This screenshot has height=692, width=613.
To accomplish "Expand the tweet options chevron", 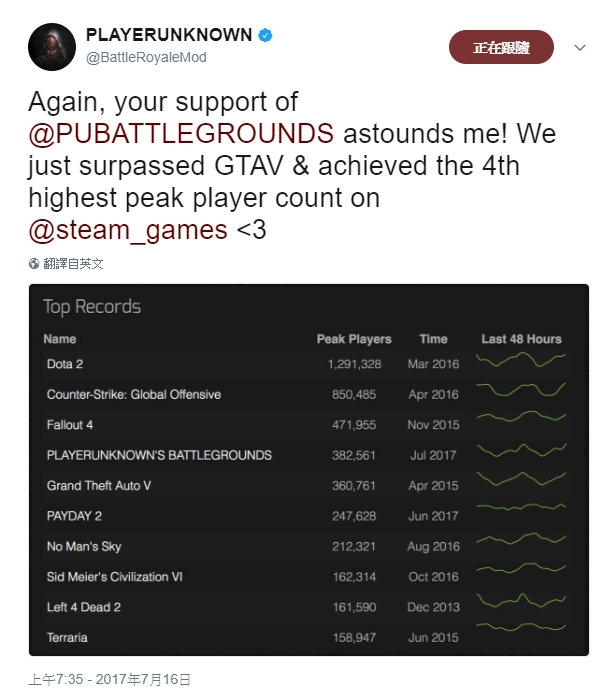I will coord(580,47).
